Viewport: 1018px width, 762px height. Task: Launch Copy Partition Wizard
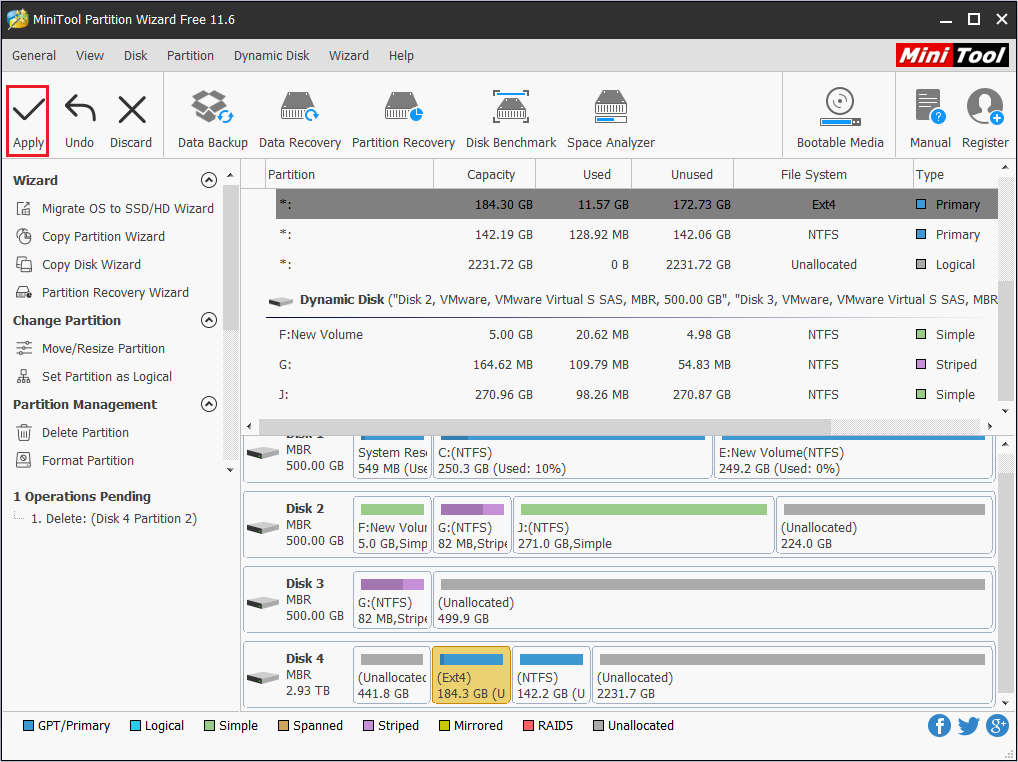tap(90, 236)
